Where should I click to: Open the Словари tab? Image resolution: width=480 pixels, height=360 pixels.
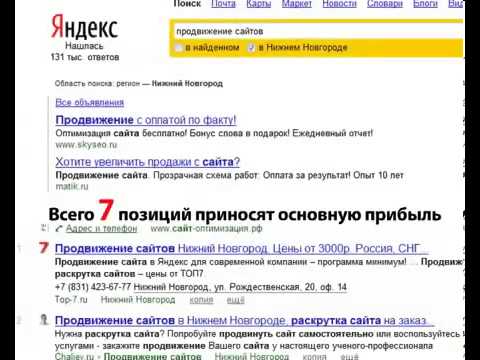(x=385, y=4)
